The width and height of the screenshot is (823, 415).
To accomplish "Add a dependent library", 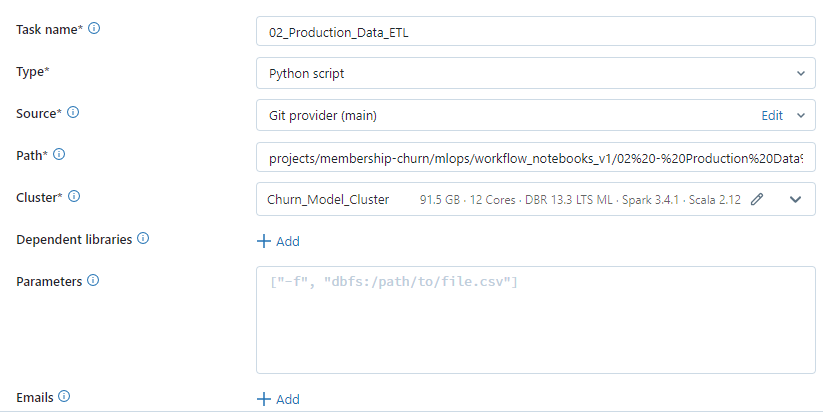I will point(278,241).
